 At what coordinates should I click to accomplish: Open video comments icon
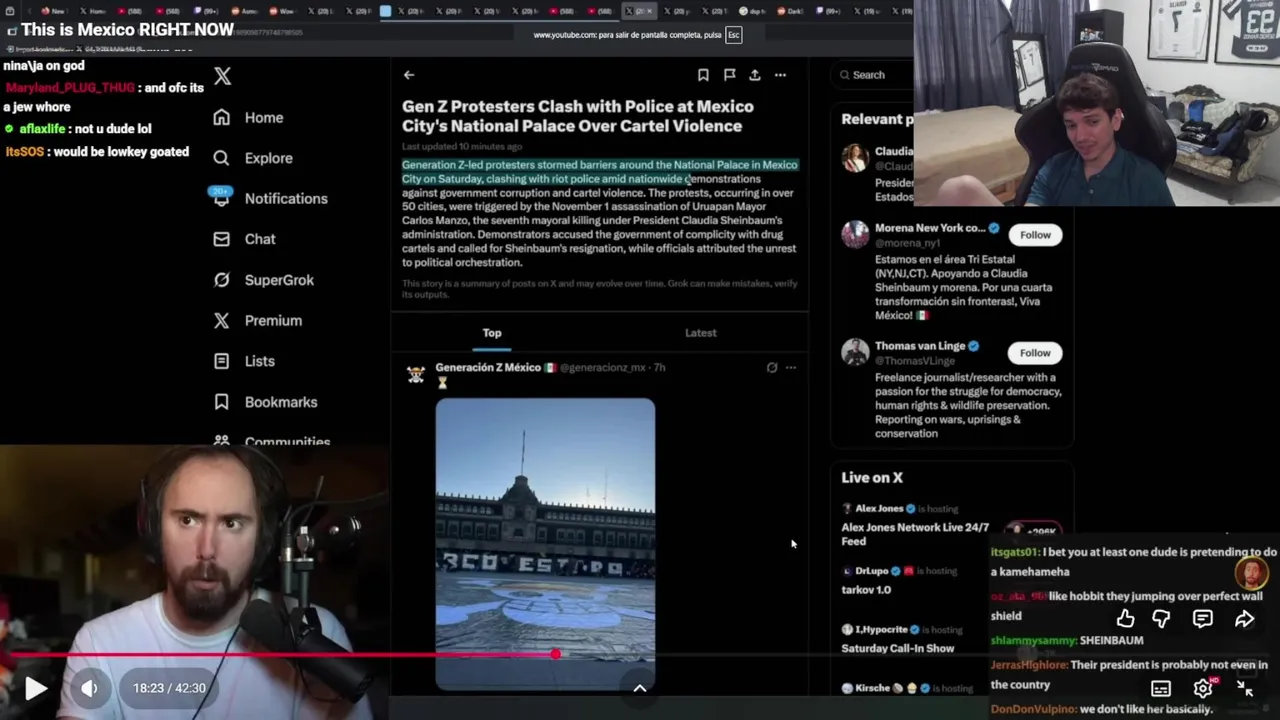coord(1202,619)
